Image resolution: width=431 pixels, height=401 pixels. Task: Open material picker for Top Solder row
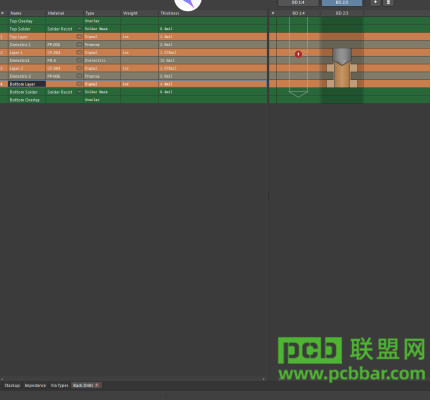tap(79, 29)
